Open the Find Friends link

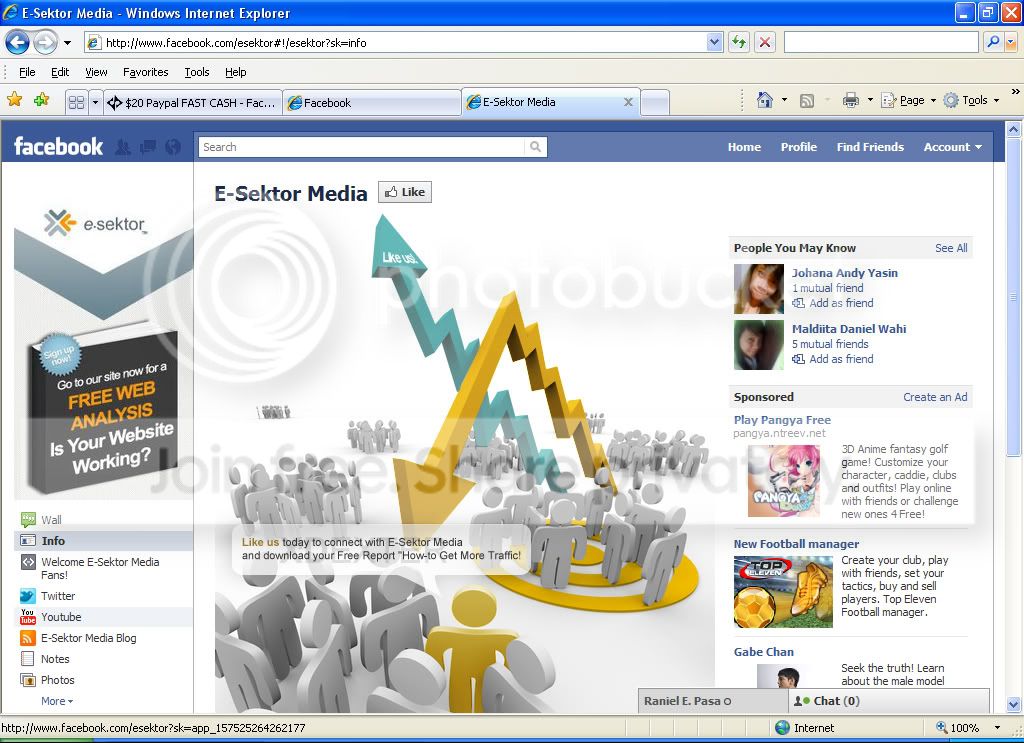(870, 147)
